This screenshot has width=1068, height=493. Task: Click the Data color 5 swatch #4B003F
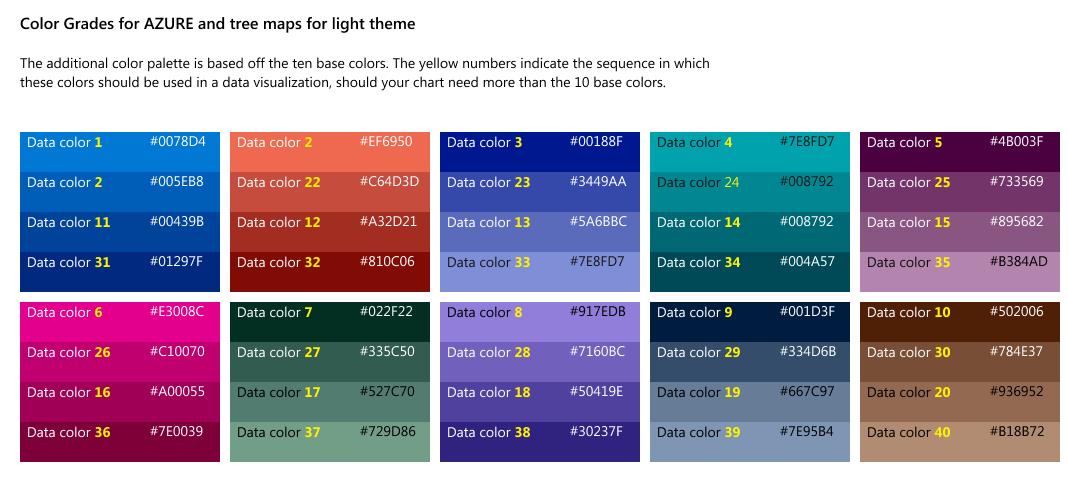(960, 151)
